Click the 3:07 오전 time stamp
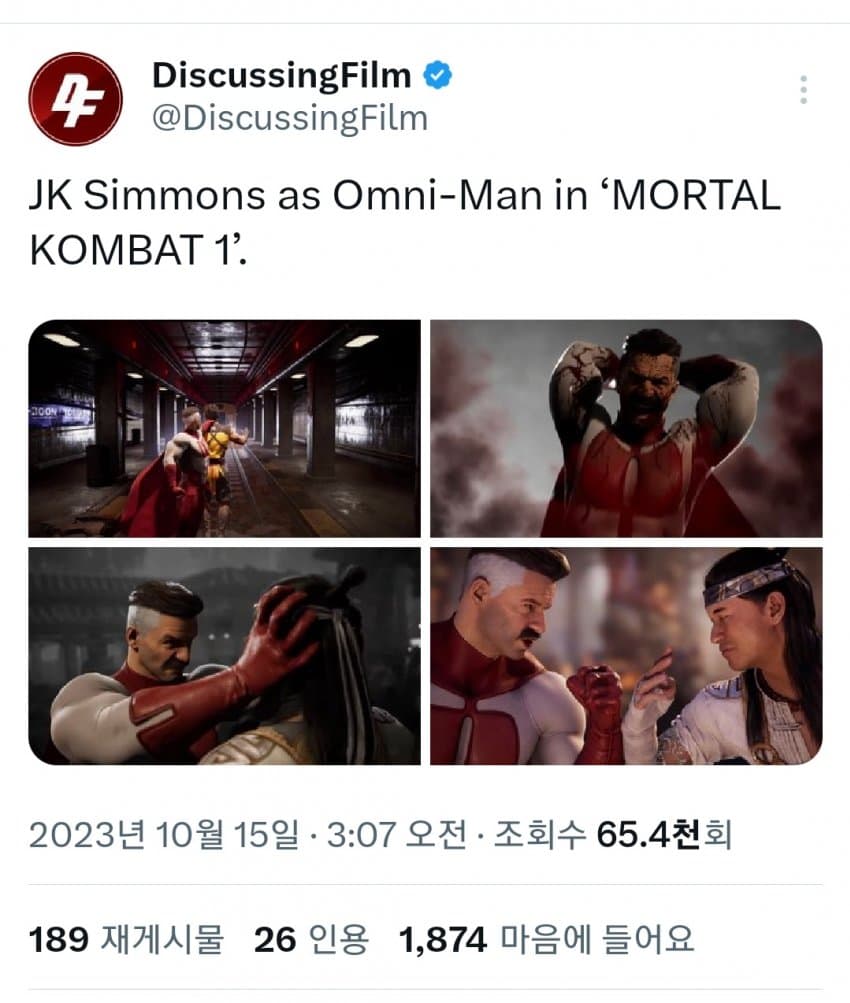Screen dimensions: 850x1003 (x=397, y=835)
